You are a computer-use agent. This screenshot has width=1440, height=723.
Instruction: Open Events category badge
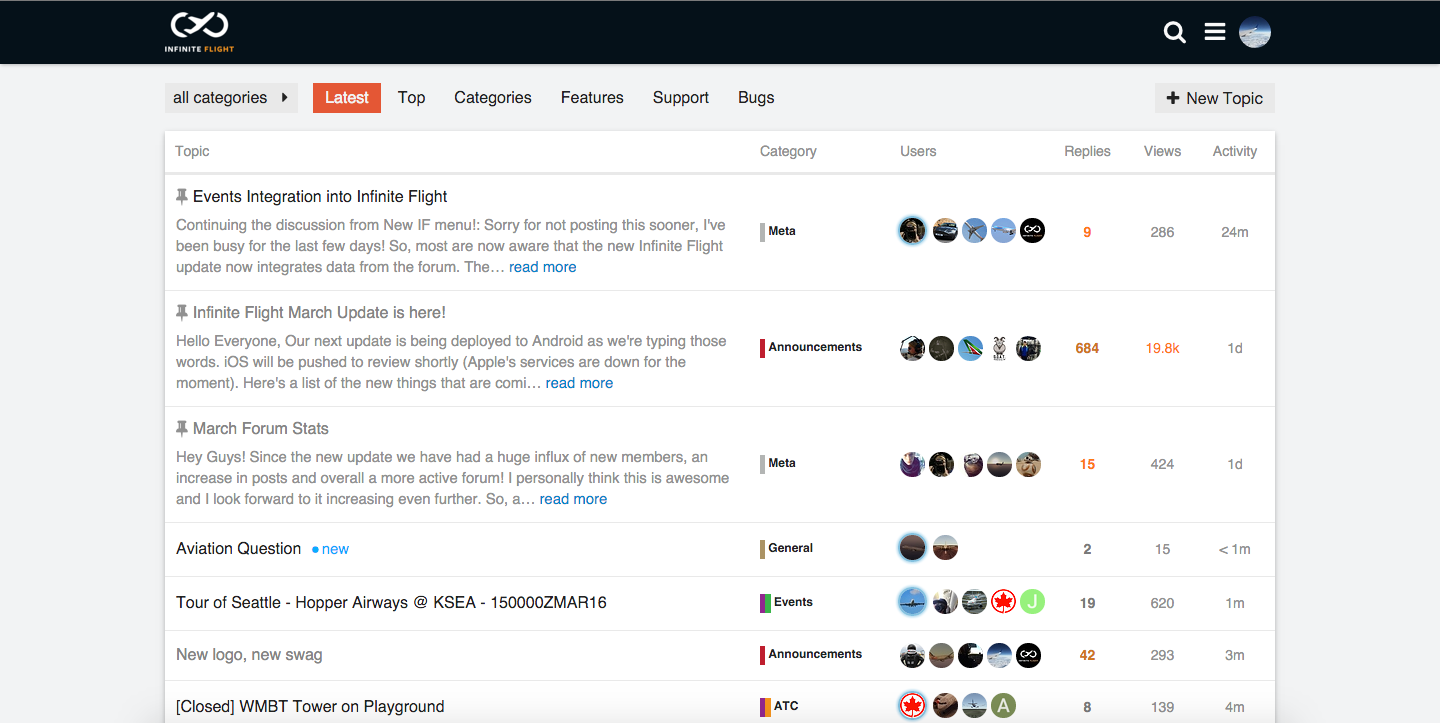pyautogui.click(x=787, y=602)
